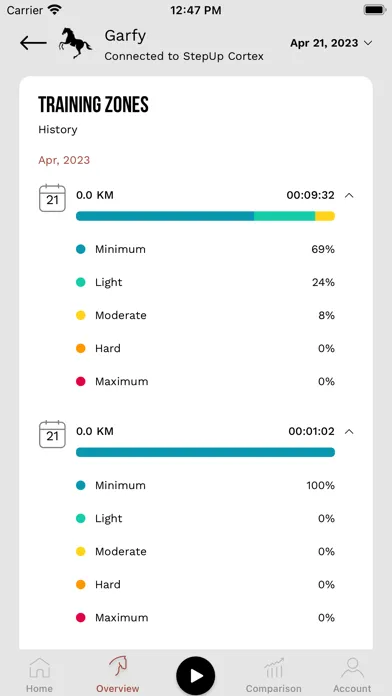This screenshot has width=392, height=696.
Task: Collapse the 00:01:02 session details
Action: pyautogui.click(x=349, y=431)
